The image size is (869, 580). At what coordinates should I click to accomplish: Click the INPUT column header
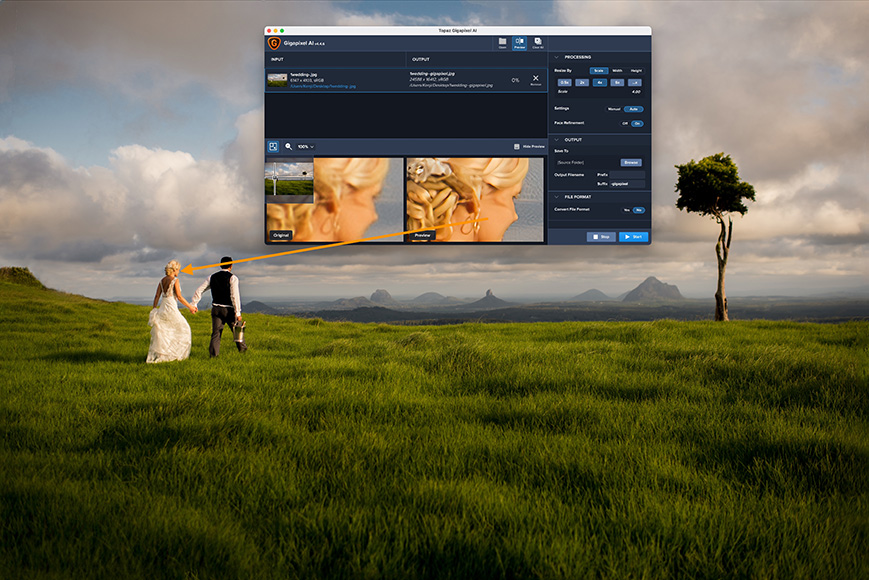pos(277,59)
